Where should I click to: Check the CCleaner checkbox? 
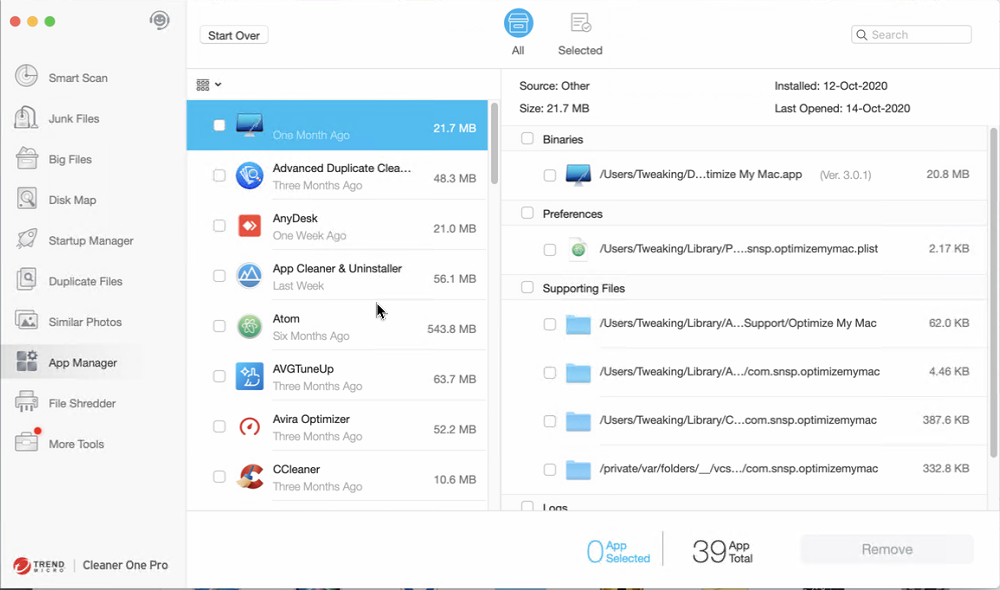coord(219,476)
